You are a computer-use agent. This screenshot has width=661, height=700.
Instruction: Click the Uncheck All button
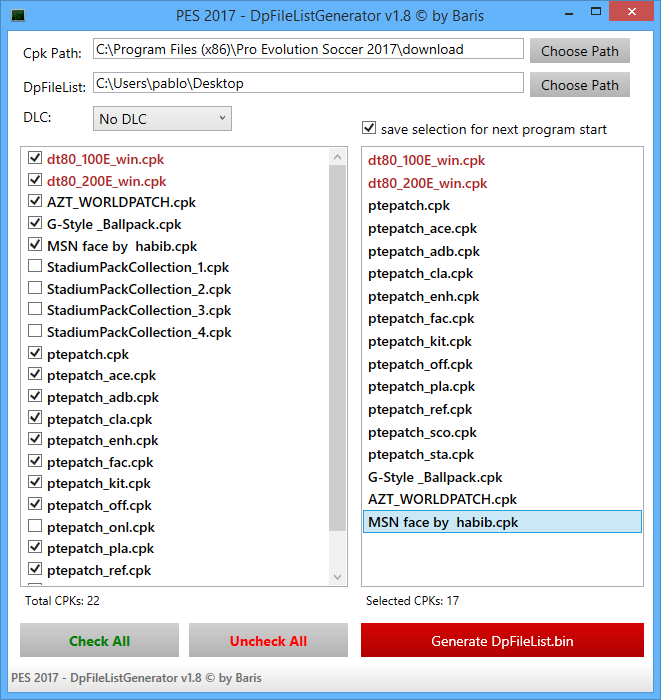[x=268, y=640]
